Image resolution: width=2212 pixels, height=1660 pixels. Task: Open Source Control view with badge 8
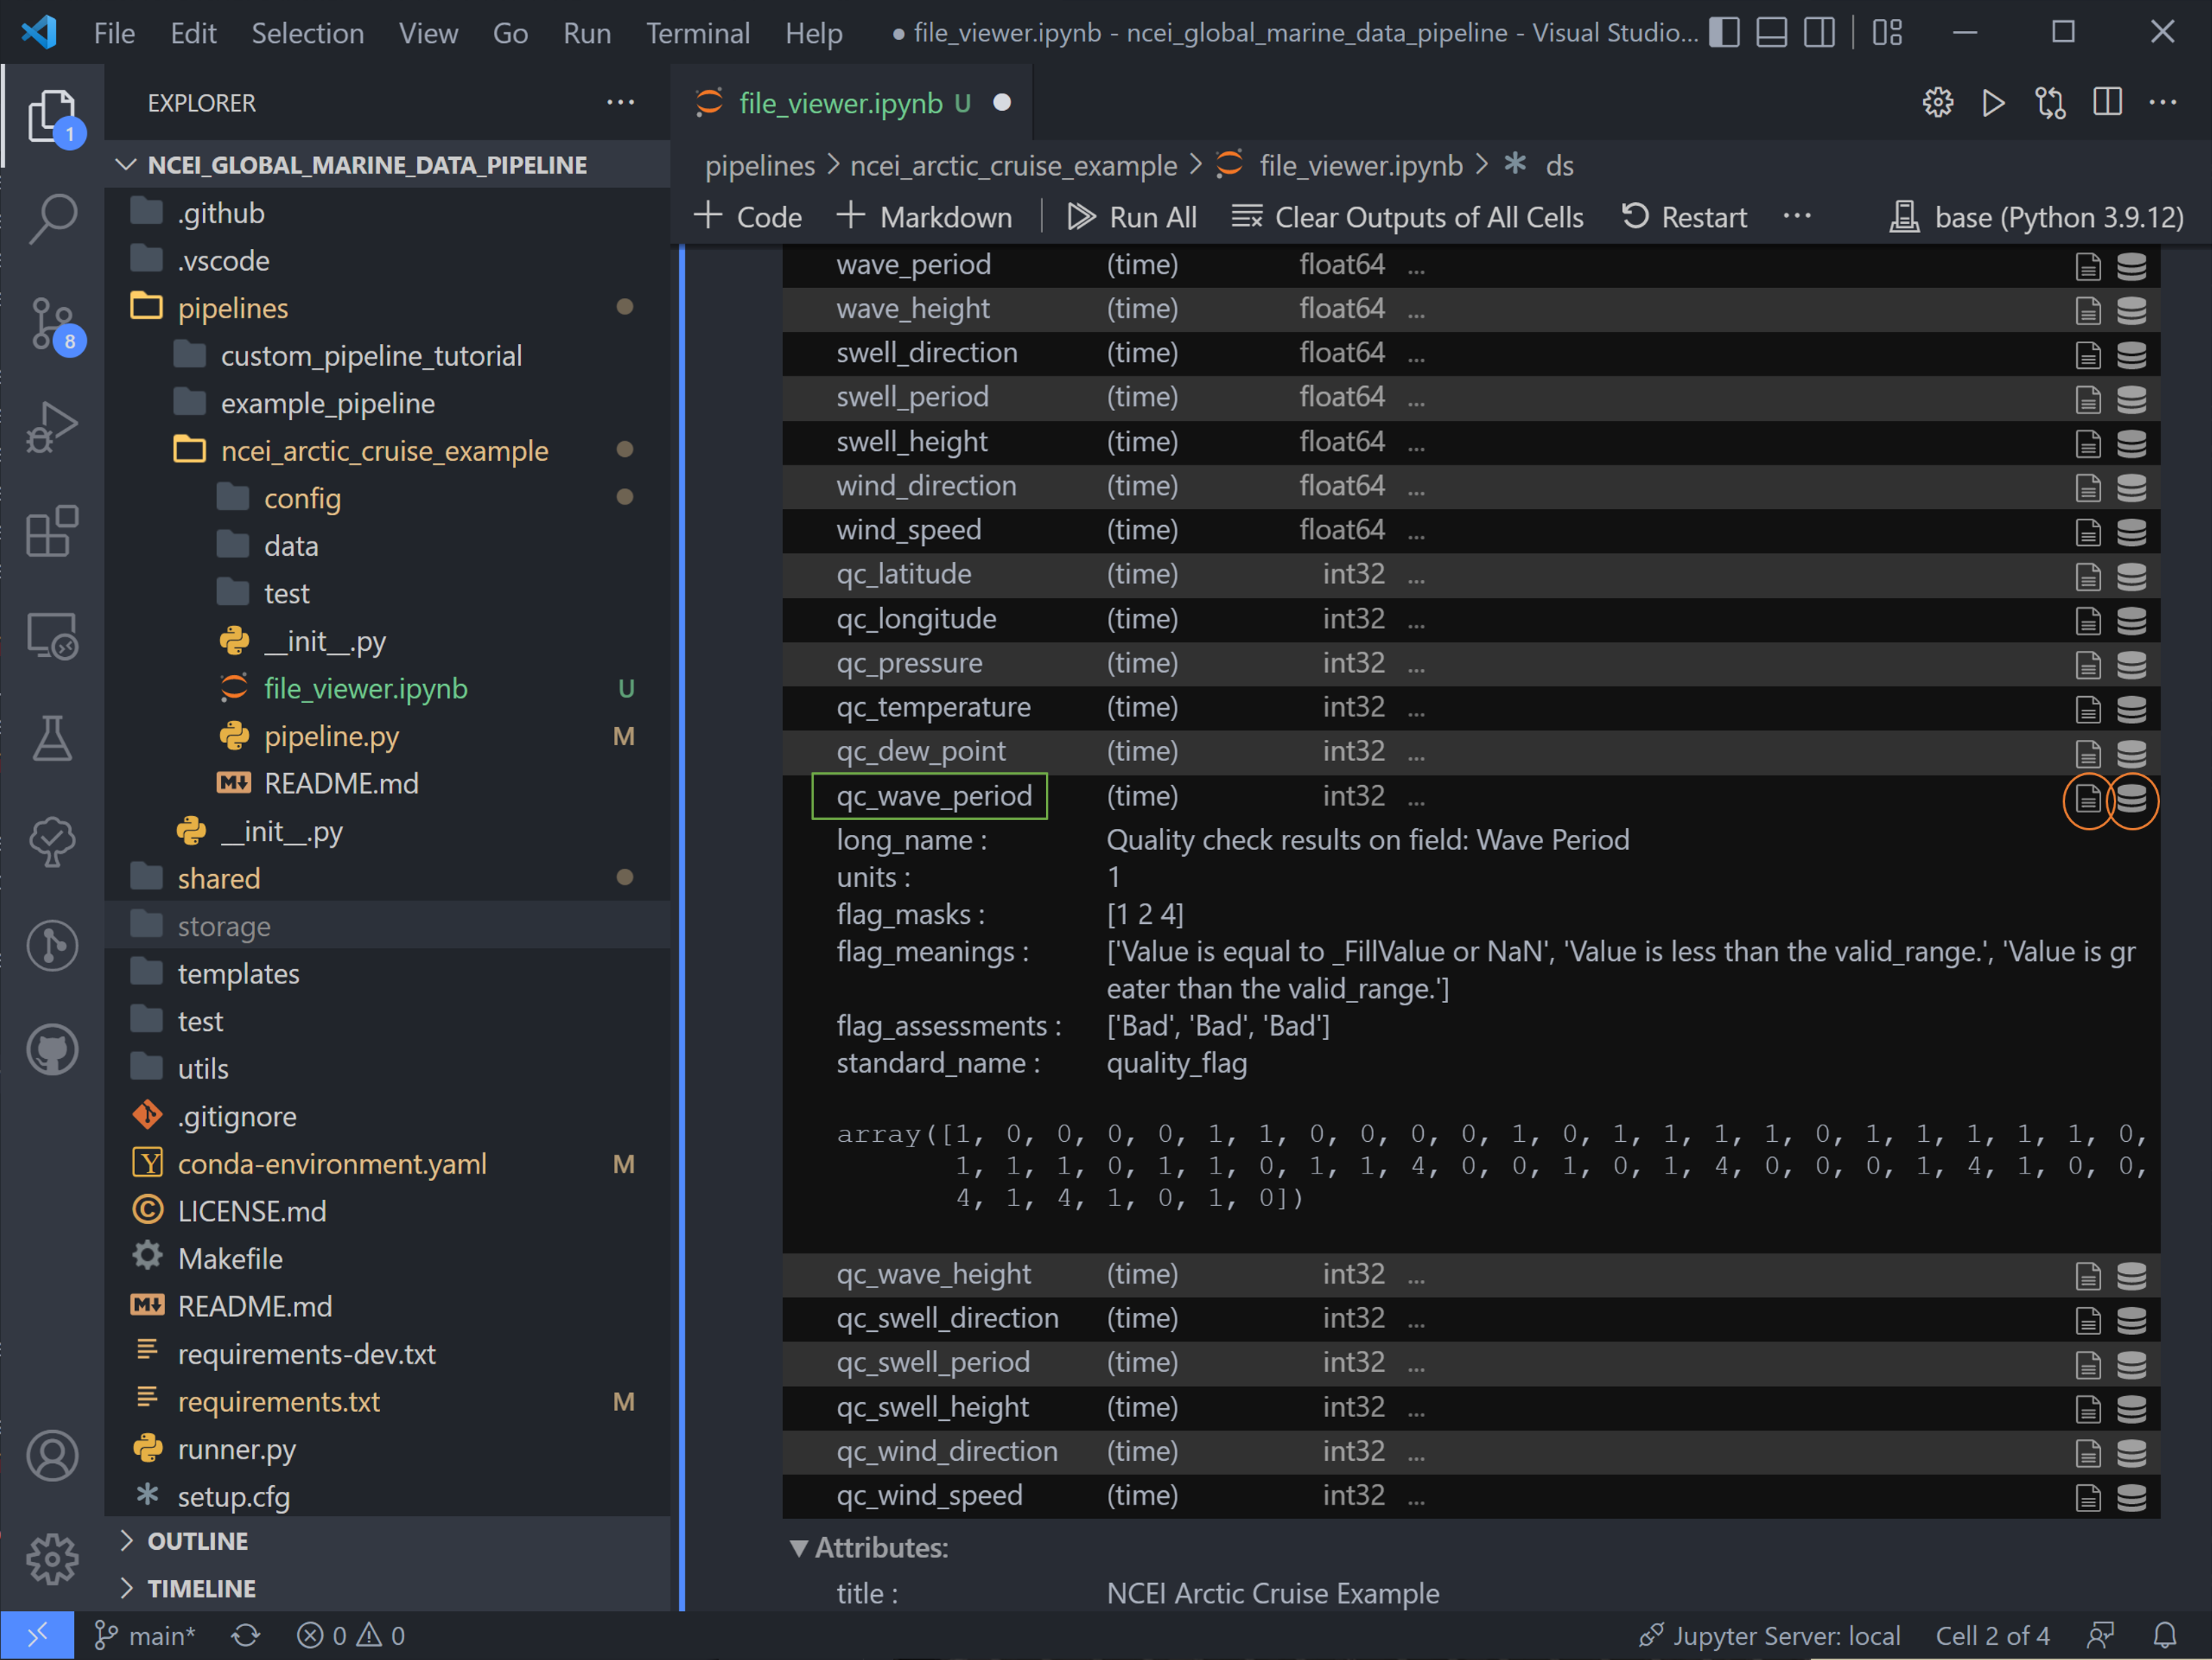(x=52, y=324)
